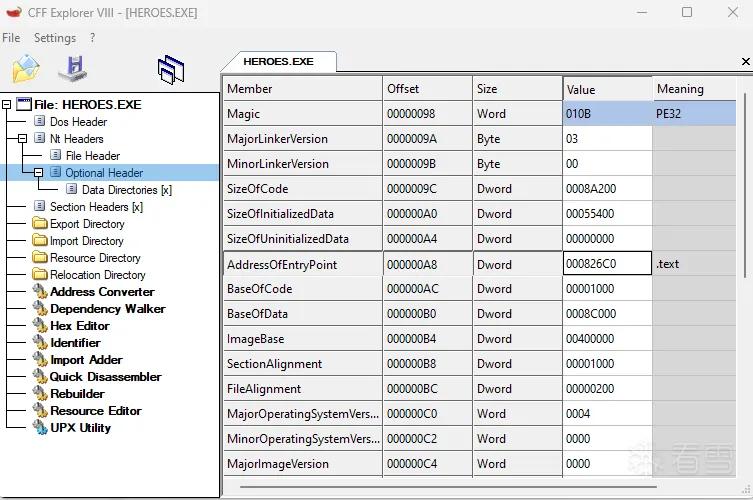
Task: Launch Resource Editor tool icon
Action: [40, 411]
